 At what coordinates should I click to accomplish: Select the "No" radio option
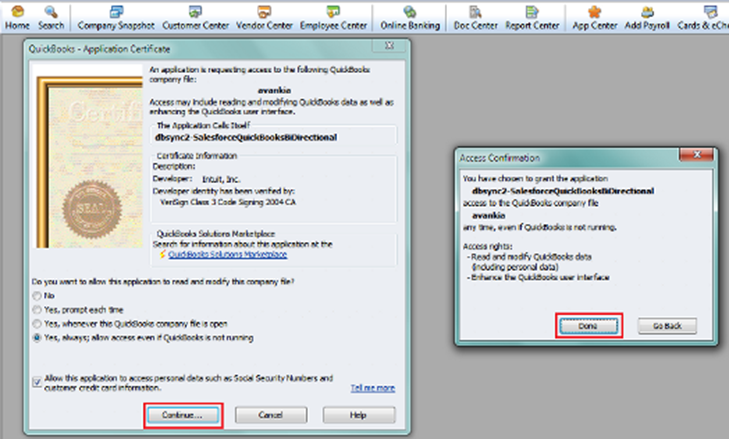click(38, 297)
